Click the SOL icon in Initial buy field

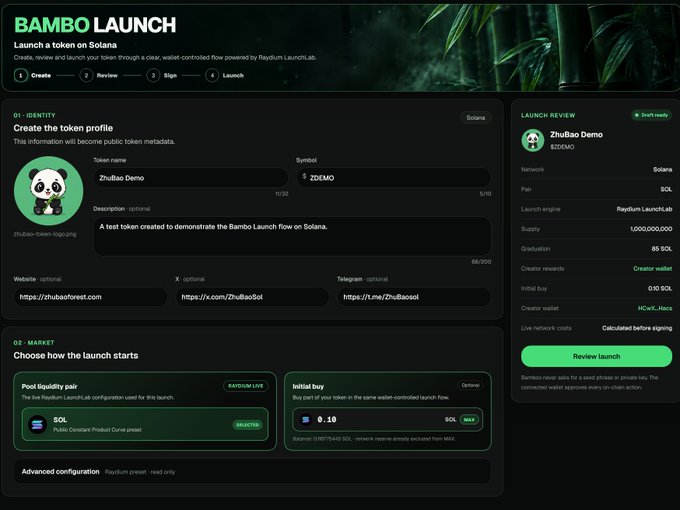click(x=306, y=419)
